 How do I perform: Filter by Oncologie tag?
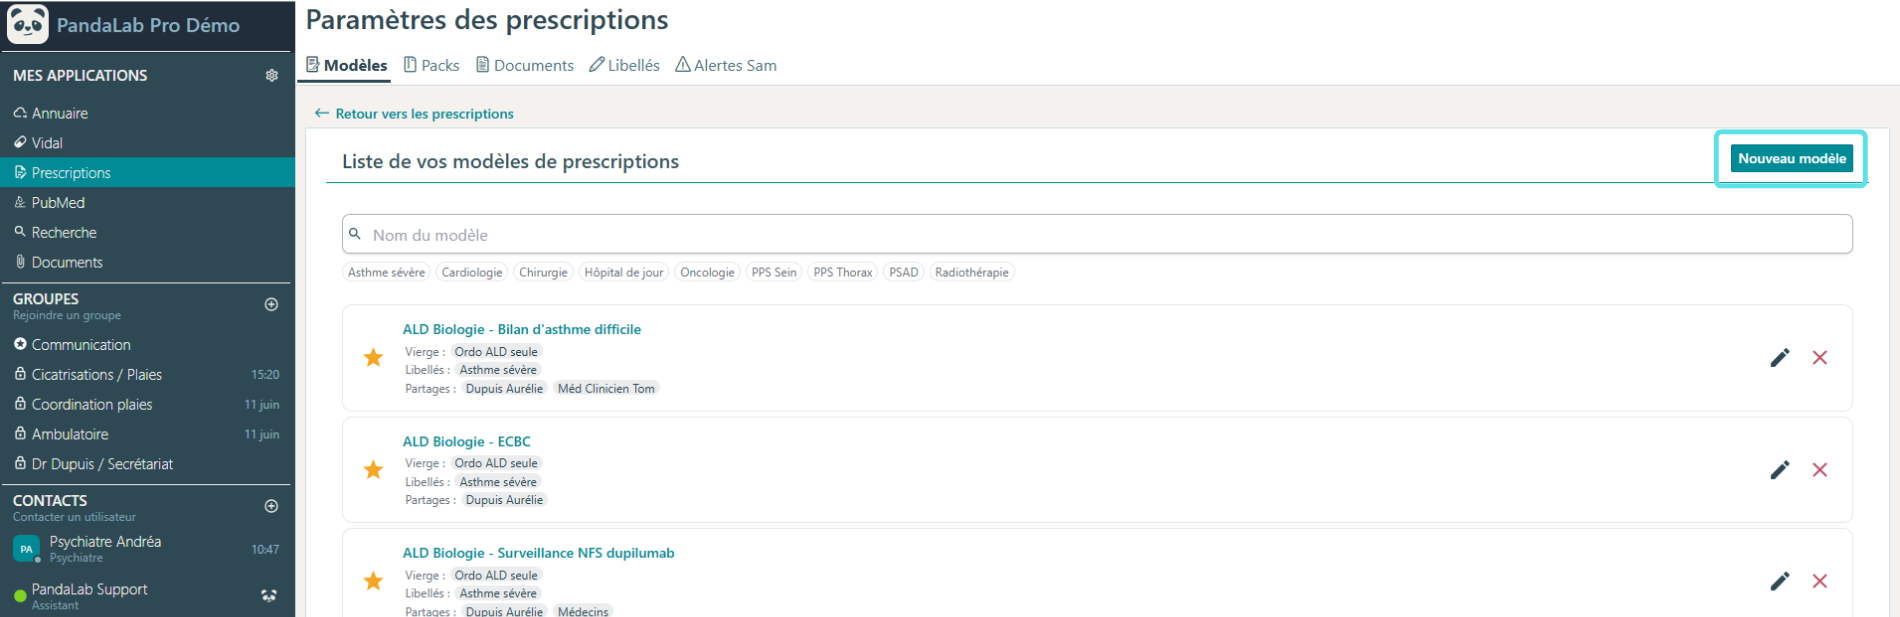pyautogui.click(x=707, y=272)
